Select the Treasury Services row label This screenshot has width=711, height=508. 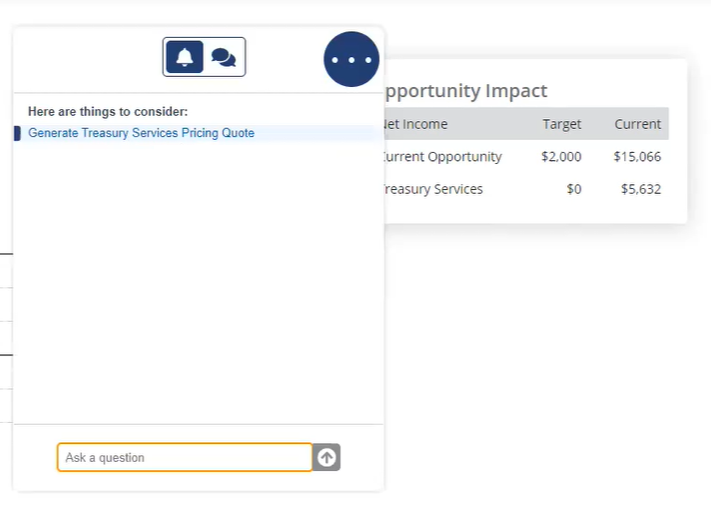pos(433,189)
